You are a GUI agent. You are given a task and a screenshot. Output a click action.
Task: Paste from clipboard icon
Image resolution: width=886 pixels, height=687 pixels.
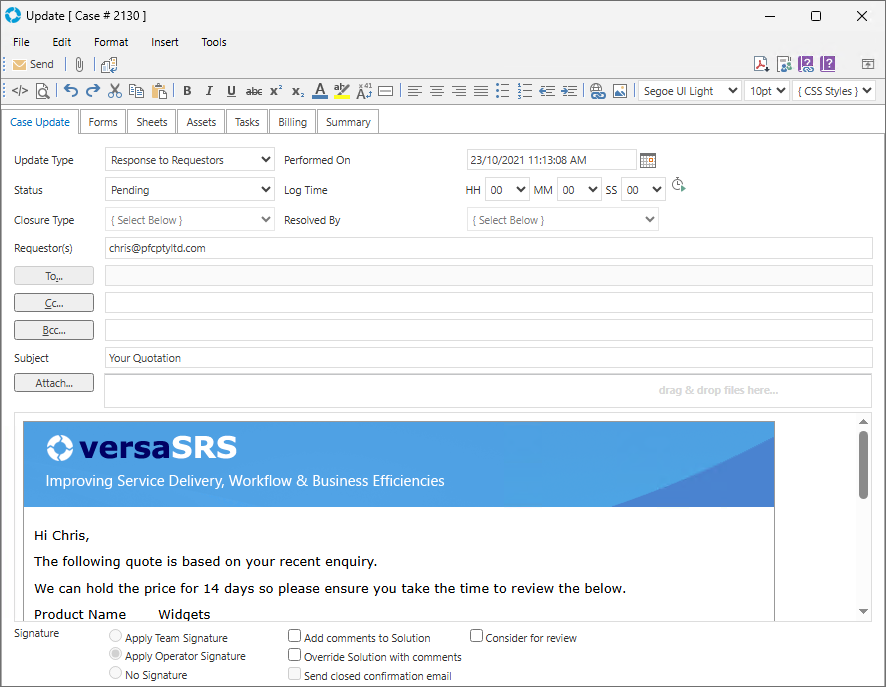click(x=159, y=90)
